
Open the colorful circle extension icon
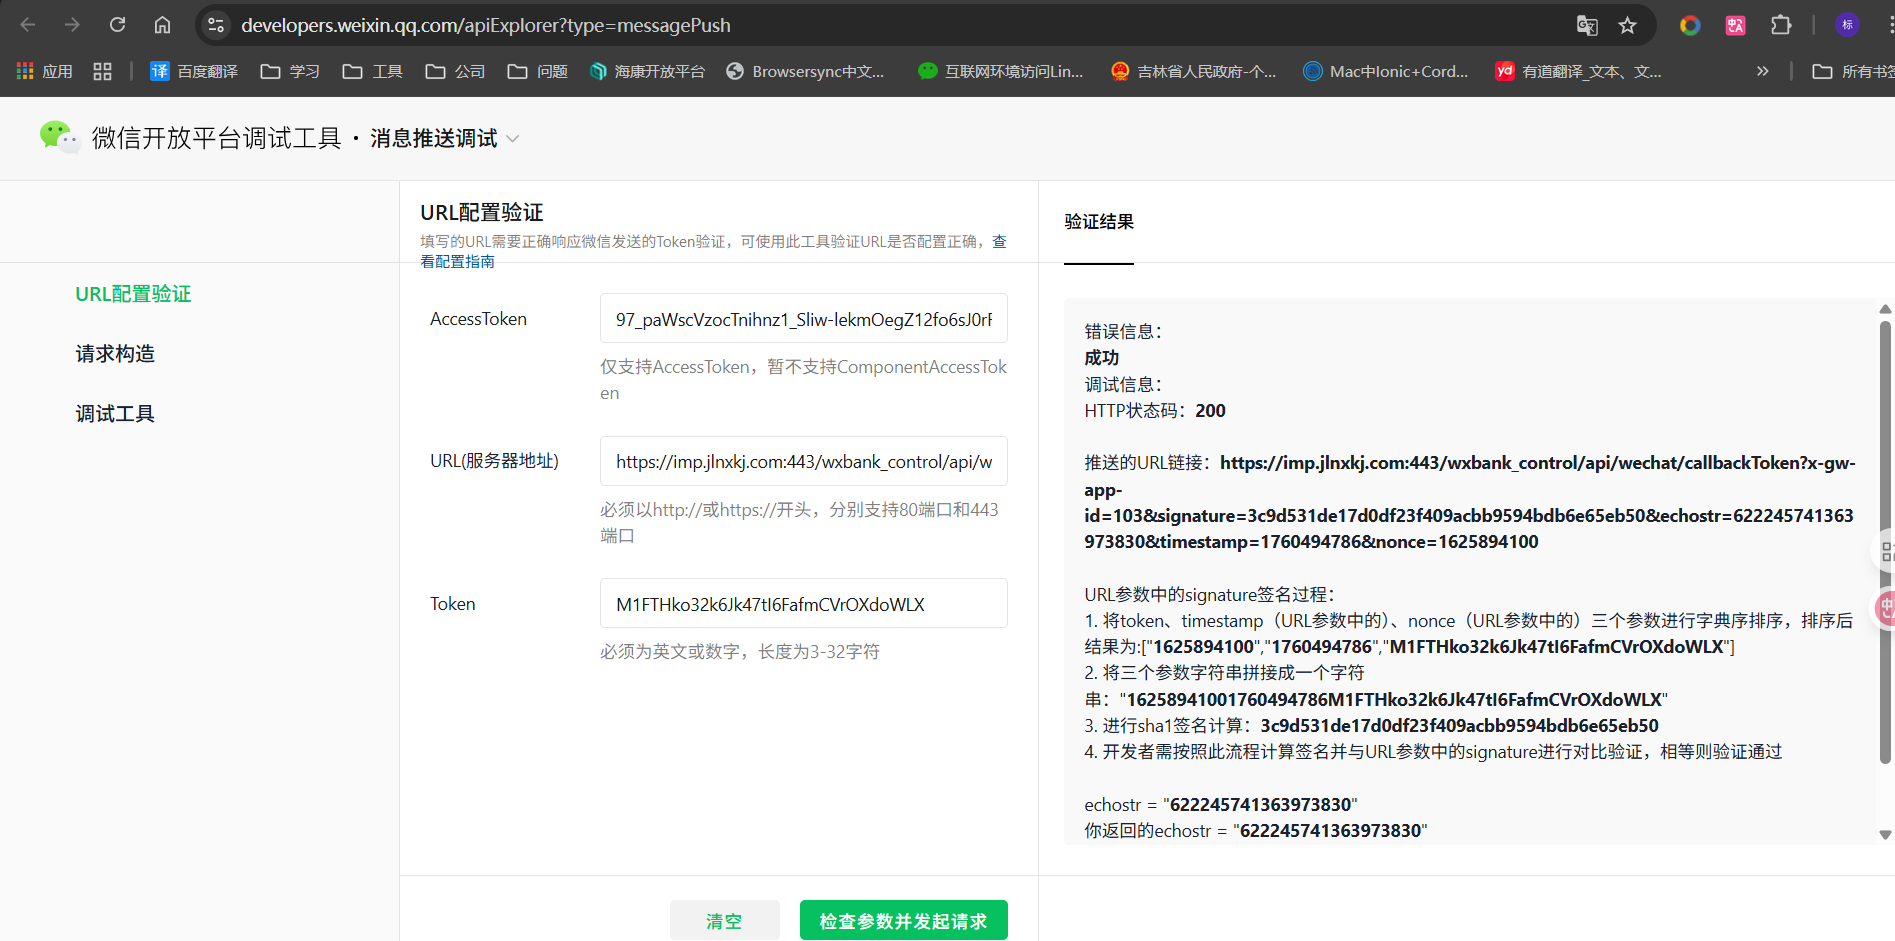coord(1690,25)
